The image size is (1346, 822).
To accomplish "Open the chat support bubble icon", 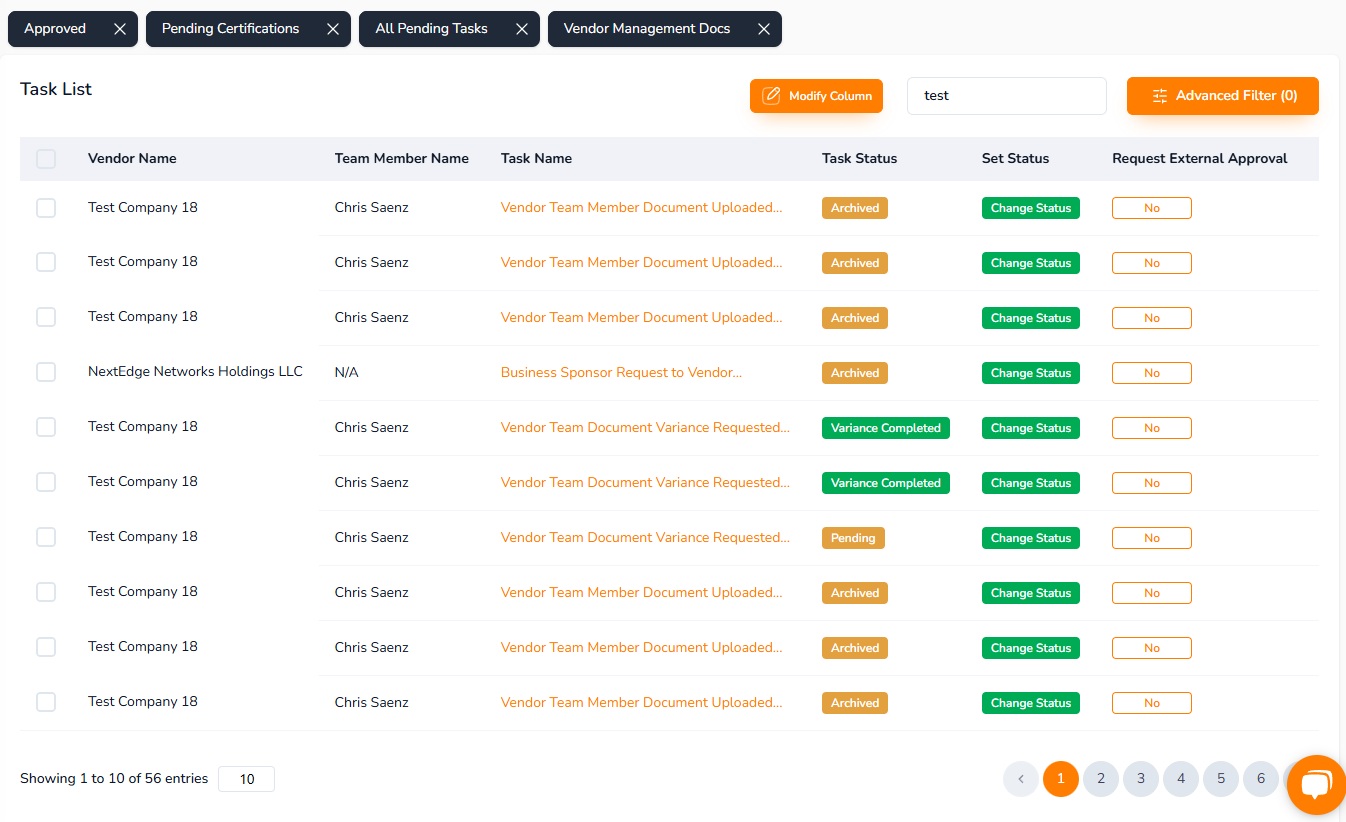I will (x=1316, y=784).
